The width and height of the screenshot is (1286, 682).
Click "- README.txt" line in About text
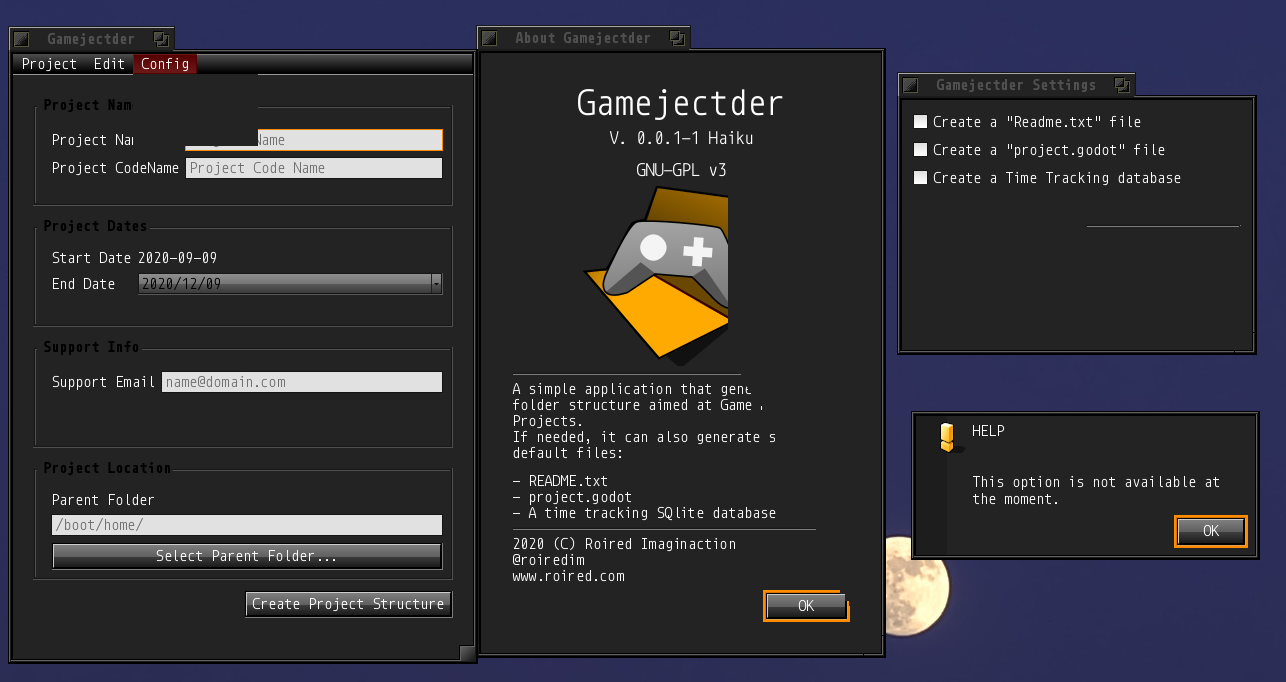pos(560,481)
